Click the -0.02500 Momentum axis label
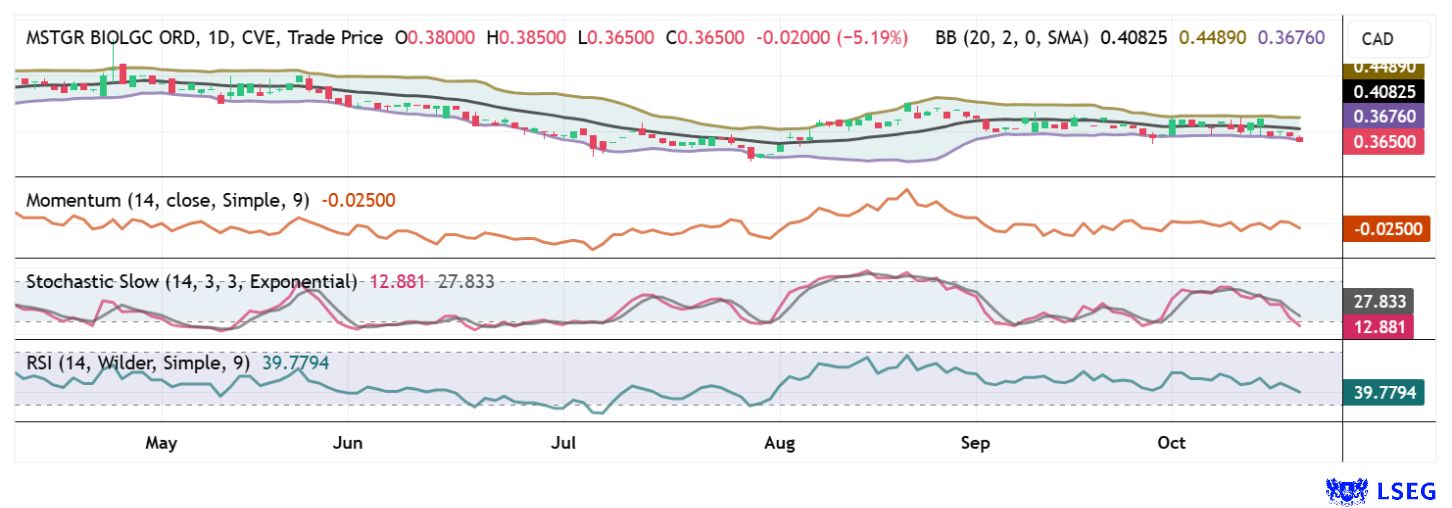The image size is (1452, 508). [x=1385, y=229]
